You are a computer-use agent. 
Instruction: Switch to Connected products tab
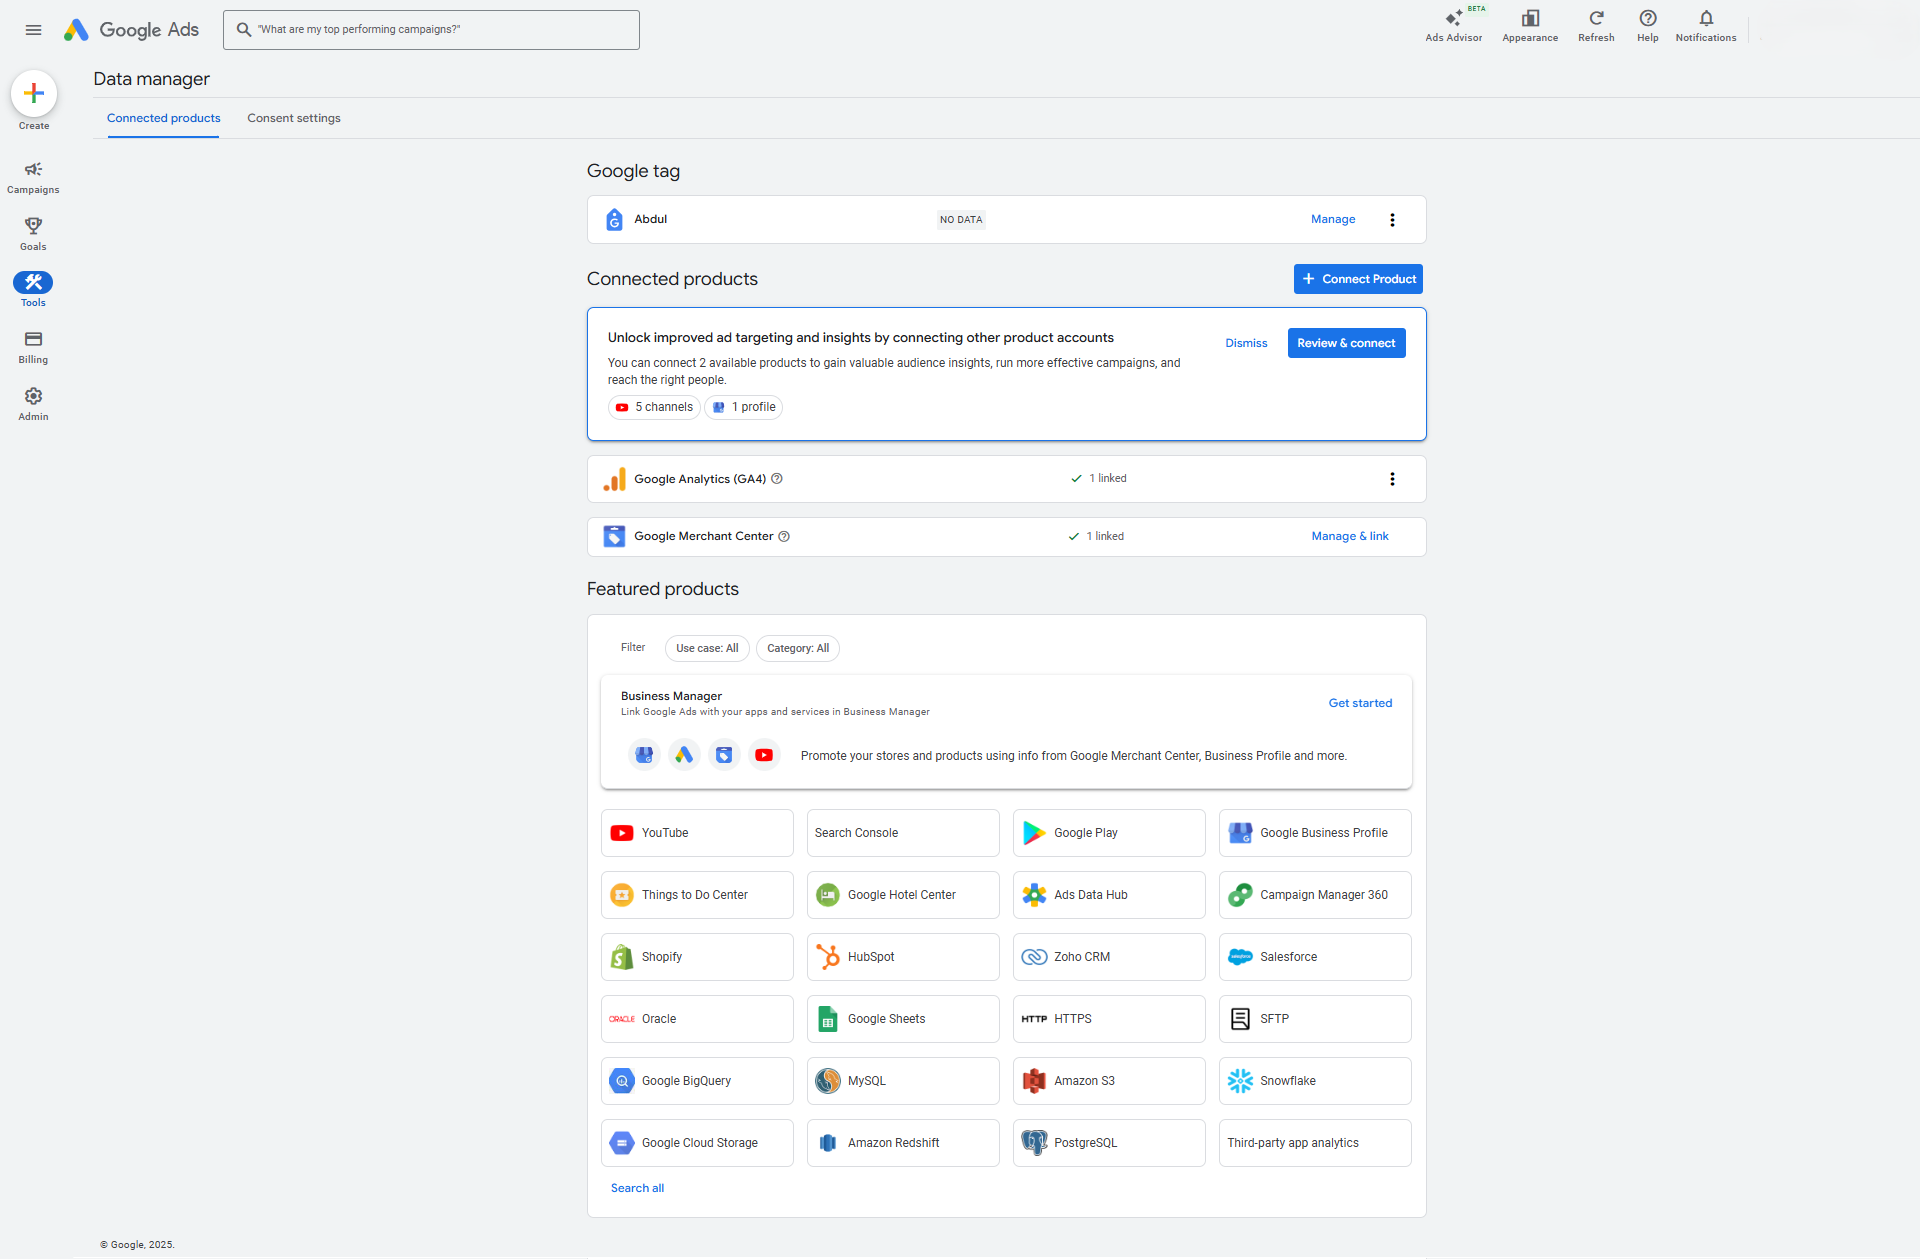(164, 118)
